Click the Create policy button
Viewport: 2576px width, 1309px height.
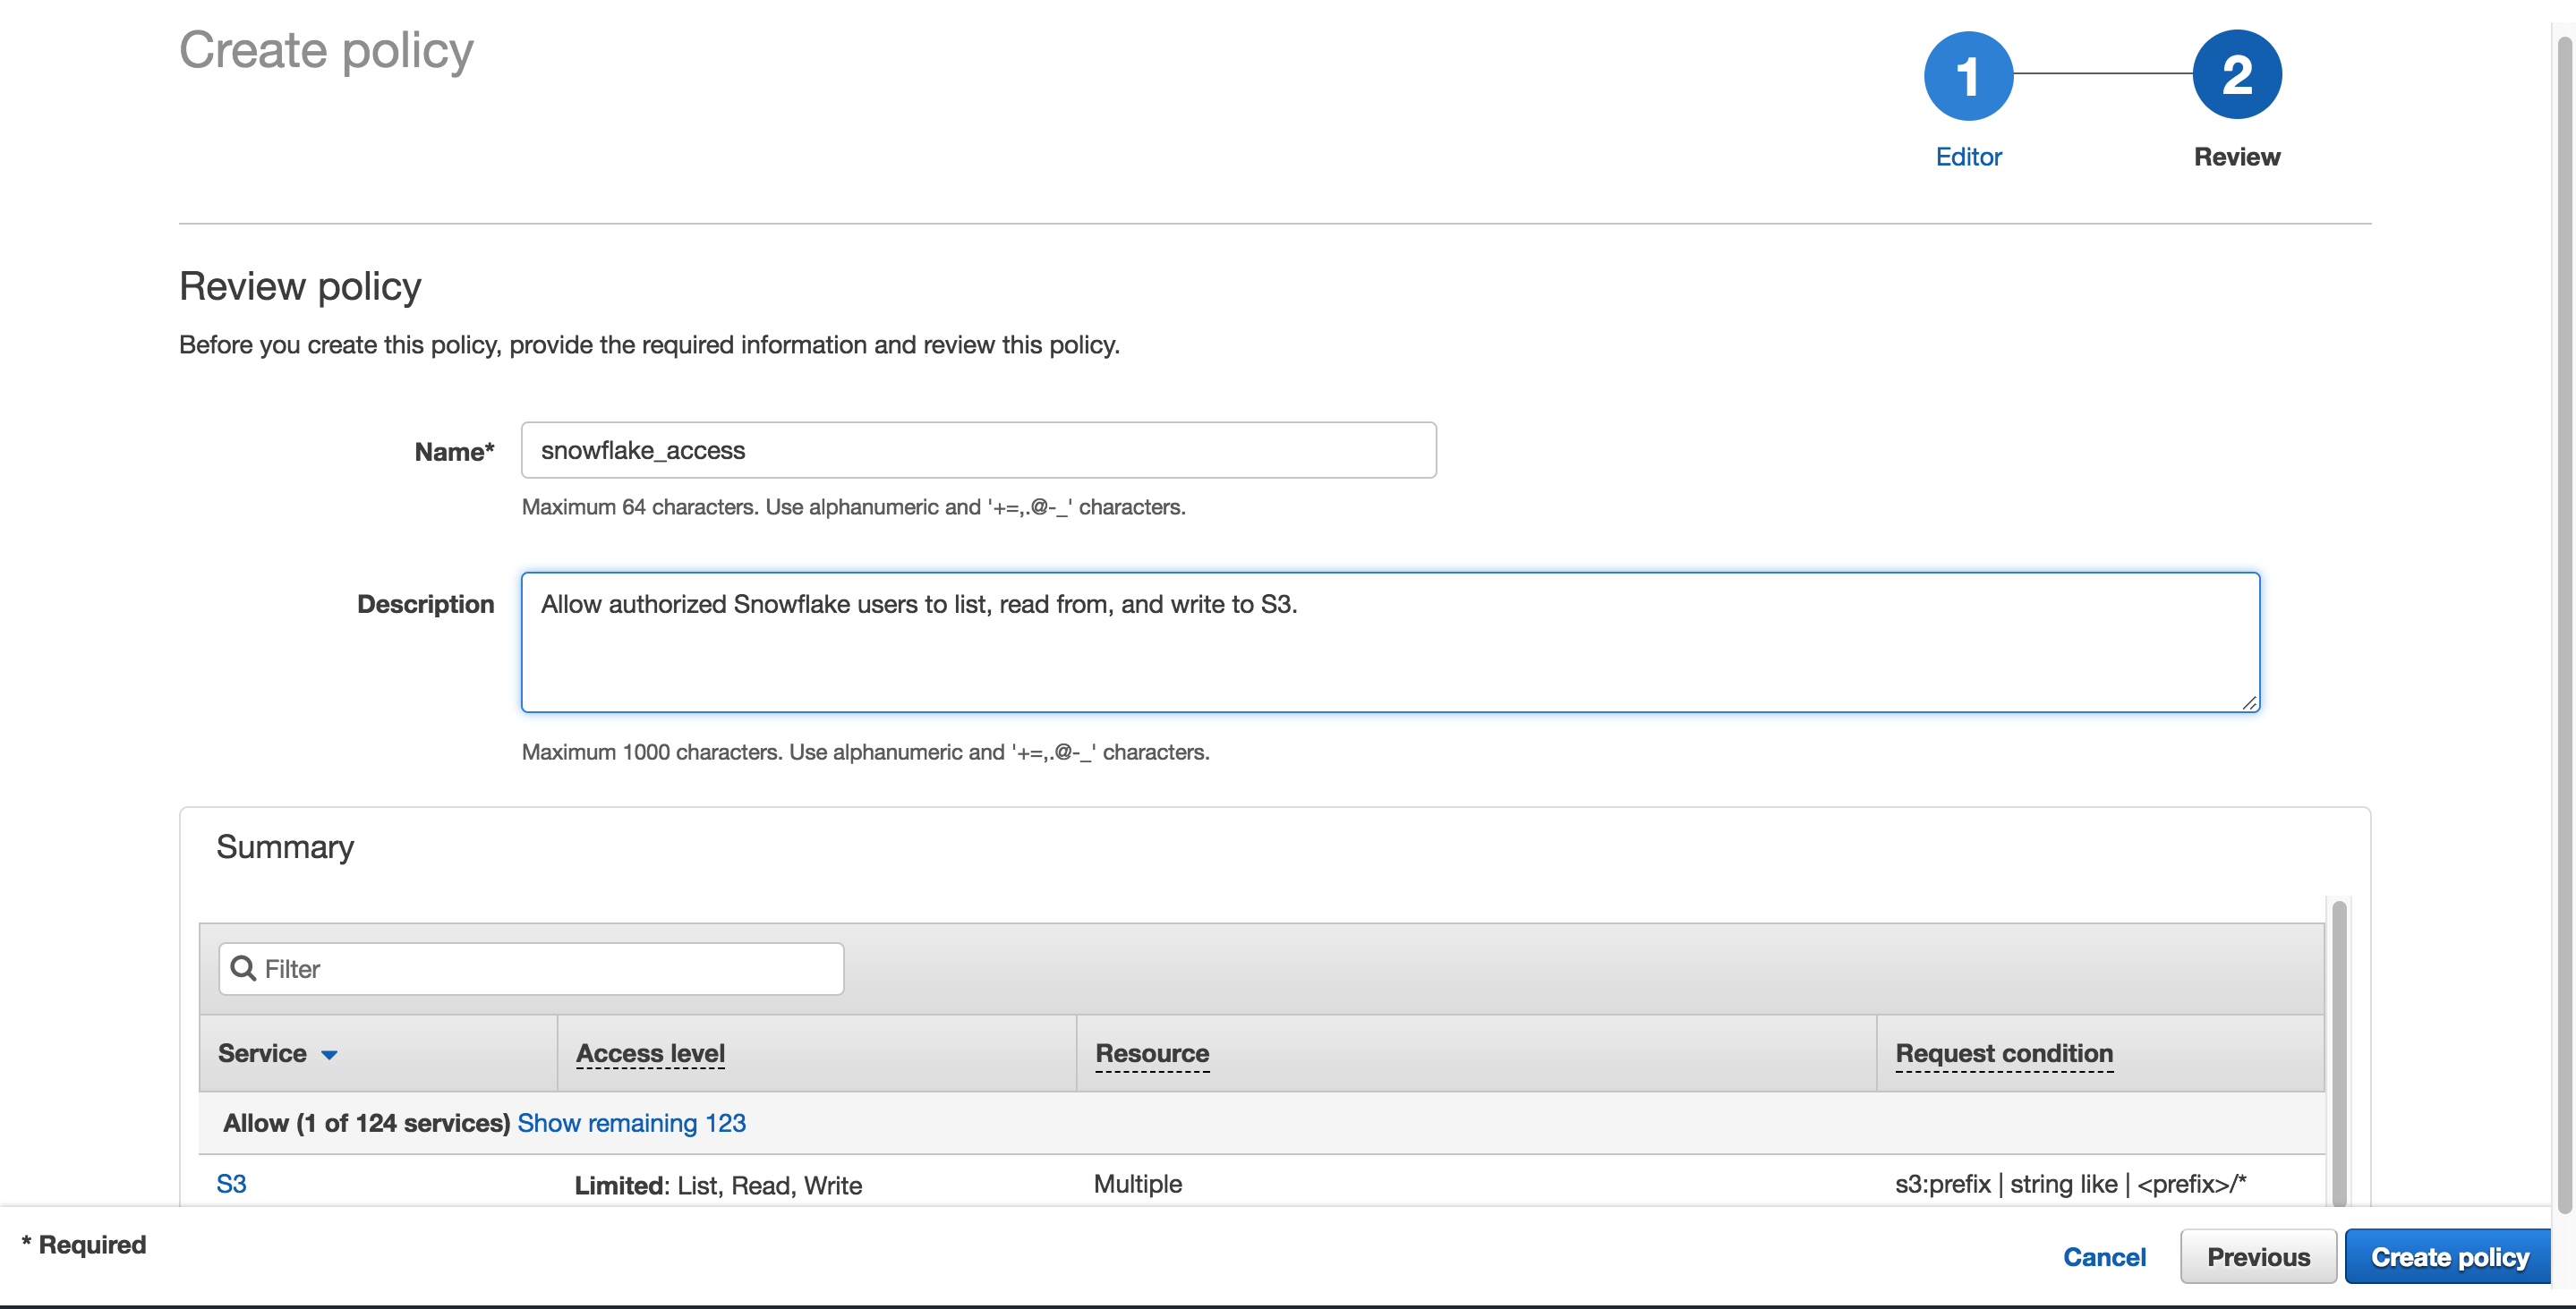[x=2448, y=1256]
